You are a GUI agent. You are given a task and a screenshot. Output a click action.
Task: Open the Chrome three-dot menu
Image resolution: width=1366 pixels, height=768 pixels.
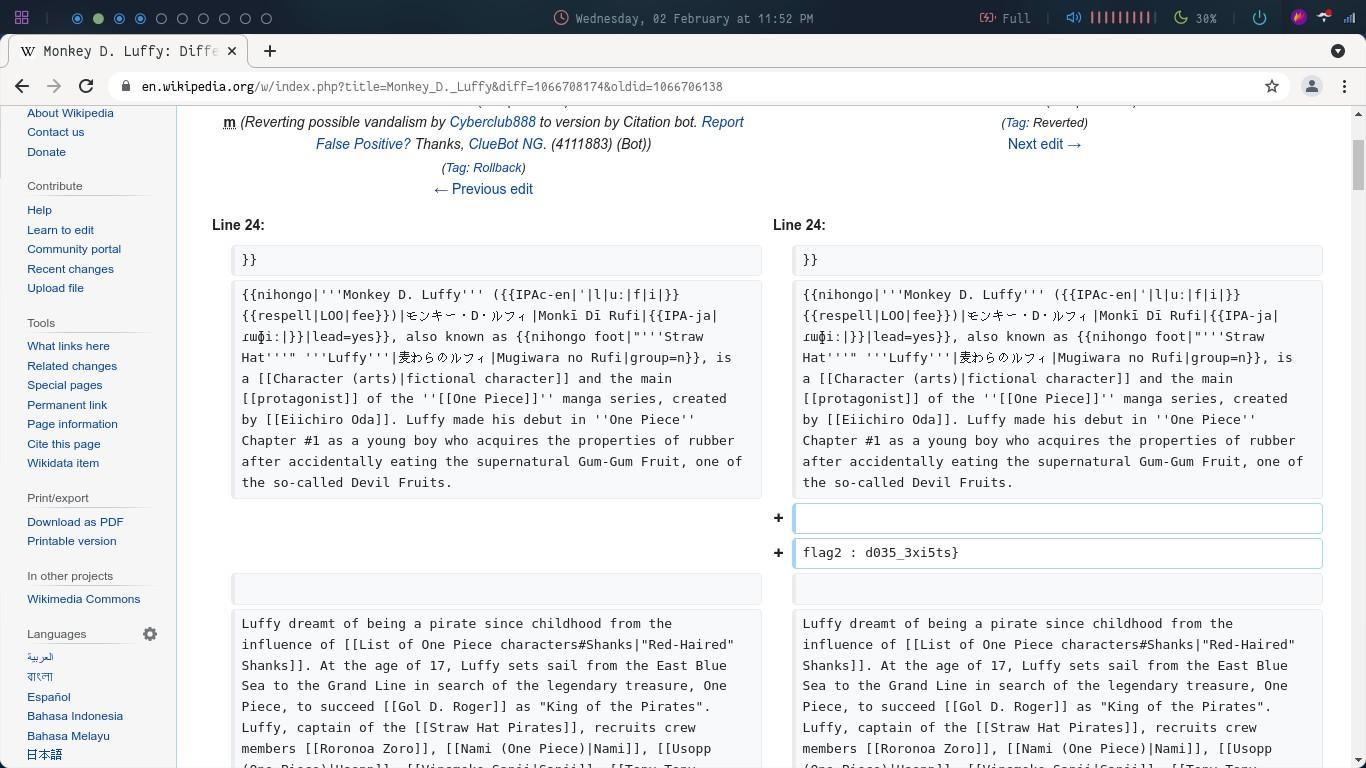[x=1345, y=87]
